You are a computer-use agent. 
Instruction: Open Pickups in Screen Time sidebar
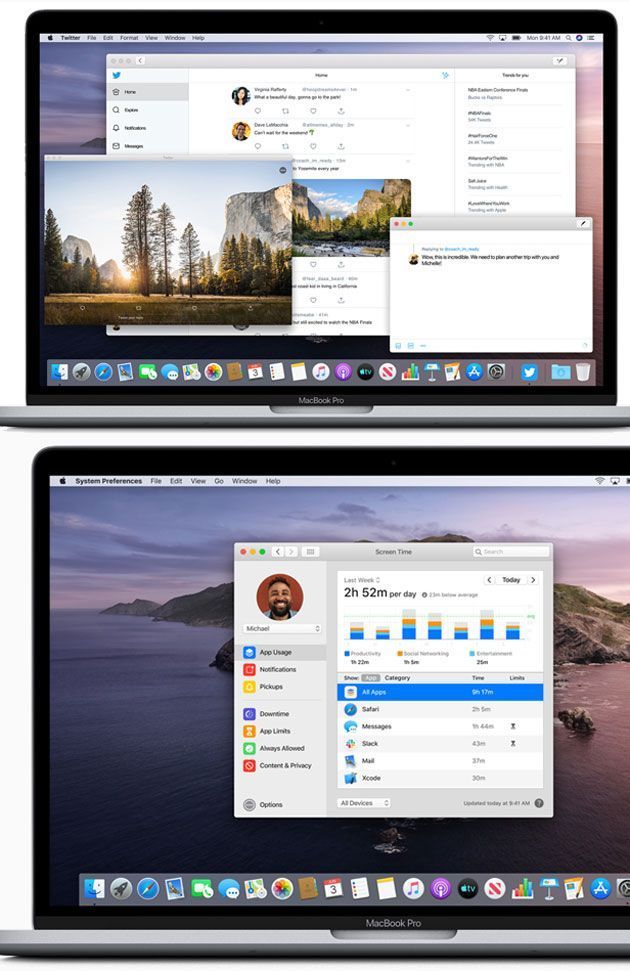[x=270, y=687]
